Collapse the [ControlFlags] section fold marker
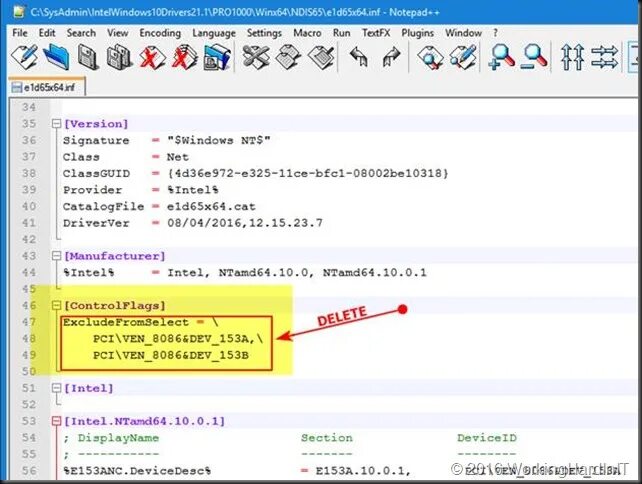 (56, 305)
